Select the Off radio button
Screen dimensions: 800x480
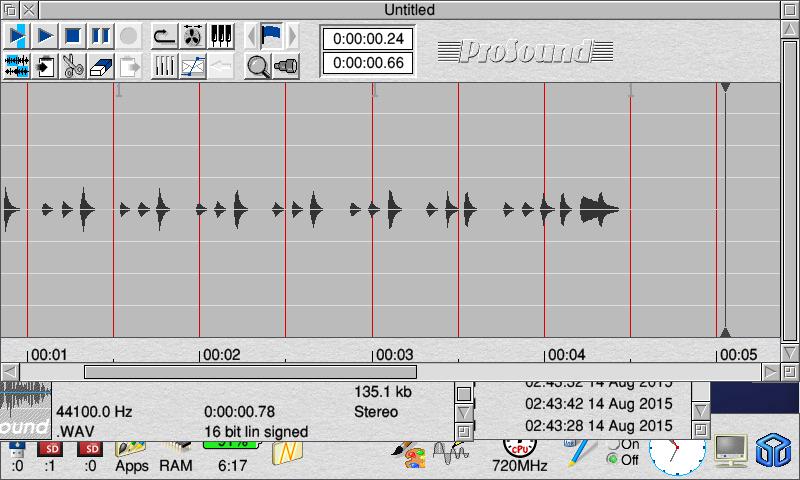click(612, 460)
